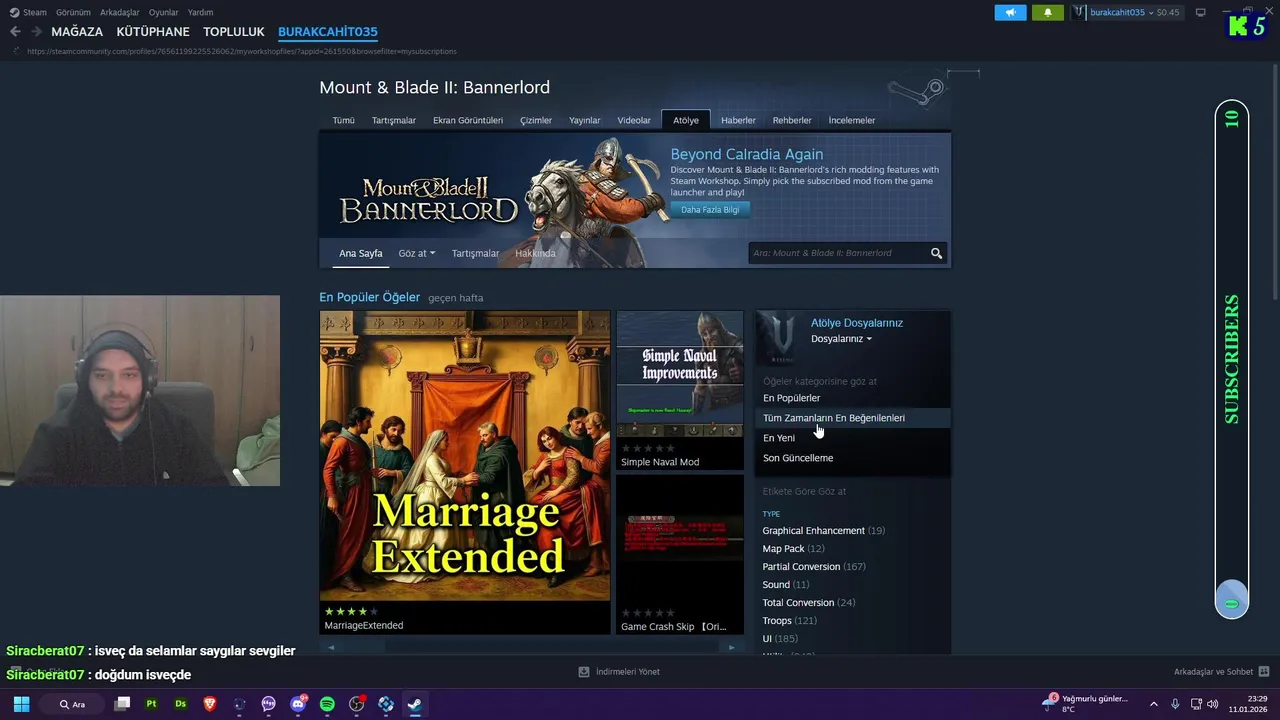This screenshot has height=720, width=1280.
Task: Open the Brave browser from the taskbar
Action: [x=210, y=704]
